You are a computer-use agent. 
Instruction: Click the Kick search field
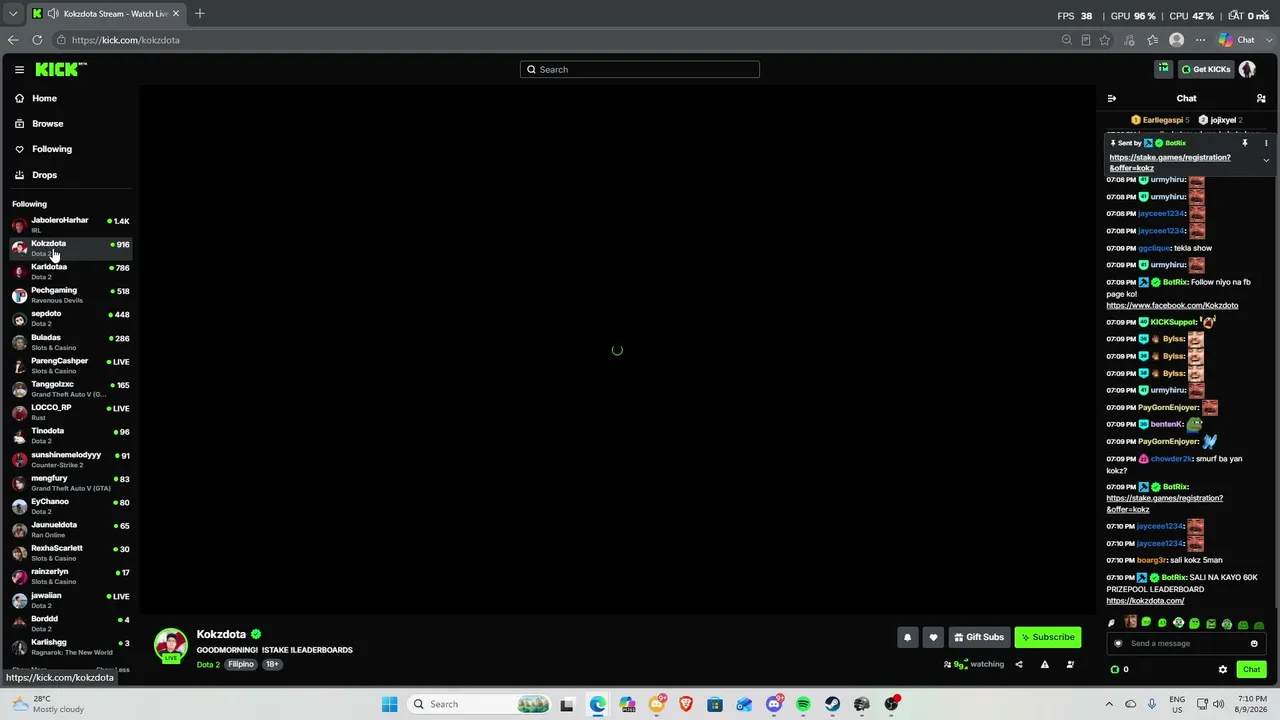(640, 69)
